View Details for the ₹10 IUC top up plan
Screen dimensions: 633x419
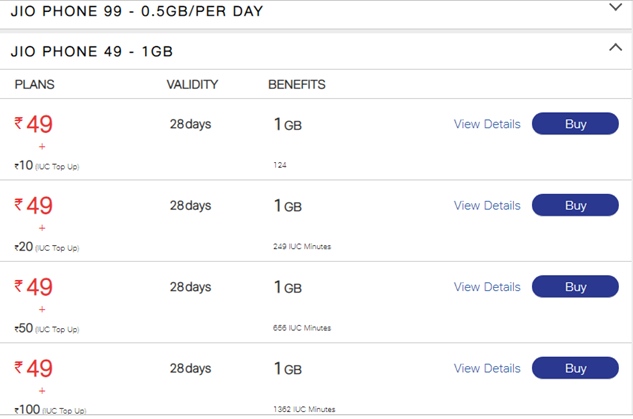coord(487,124)
